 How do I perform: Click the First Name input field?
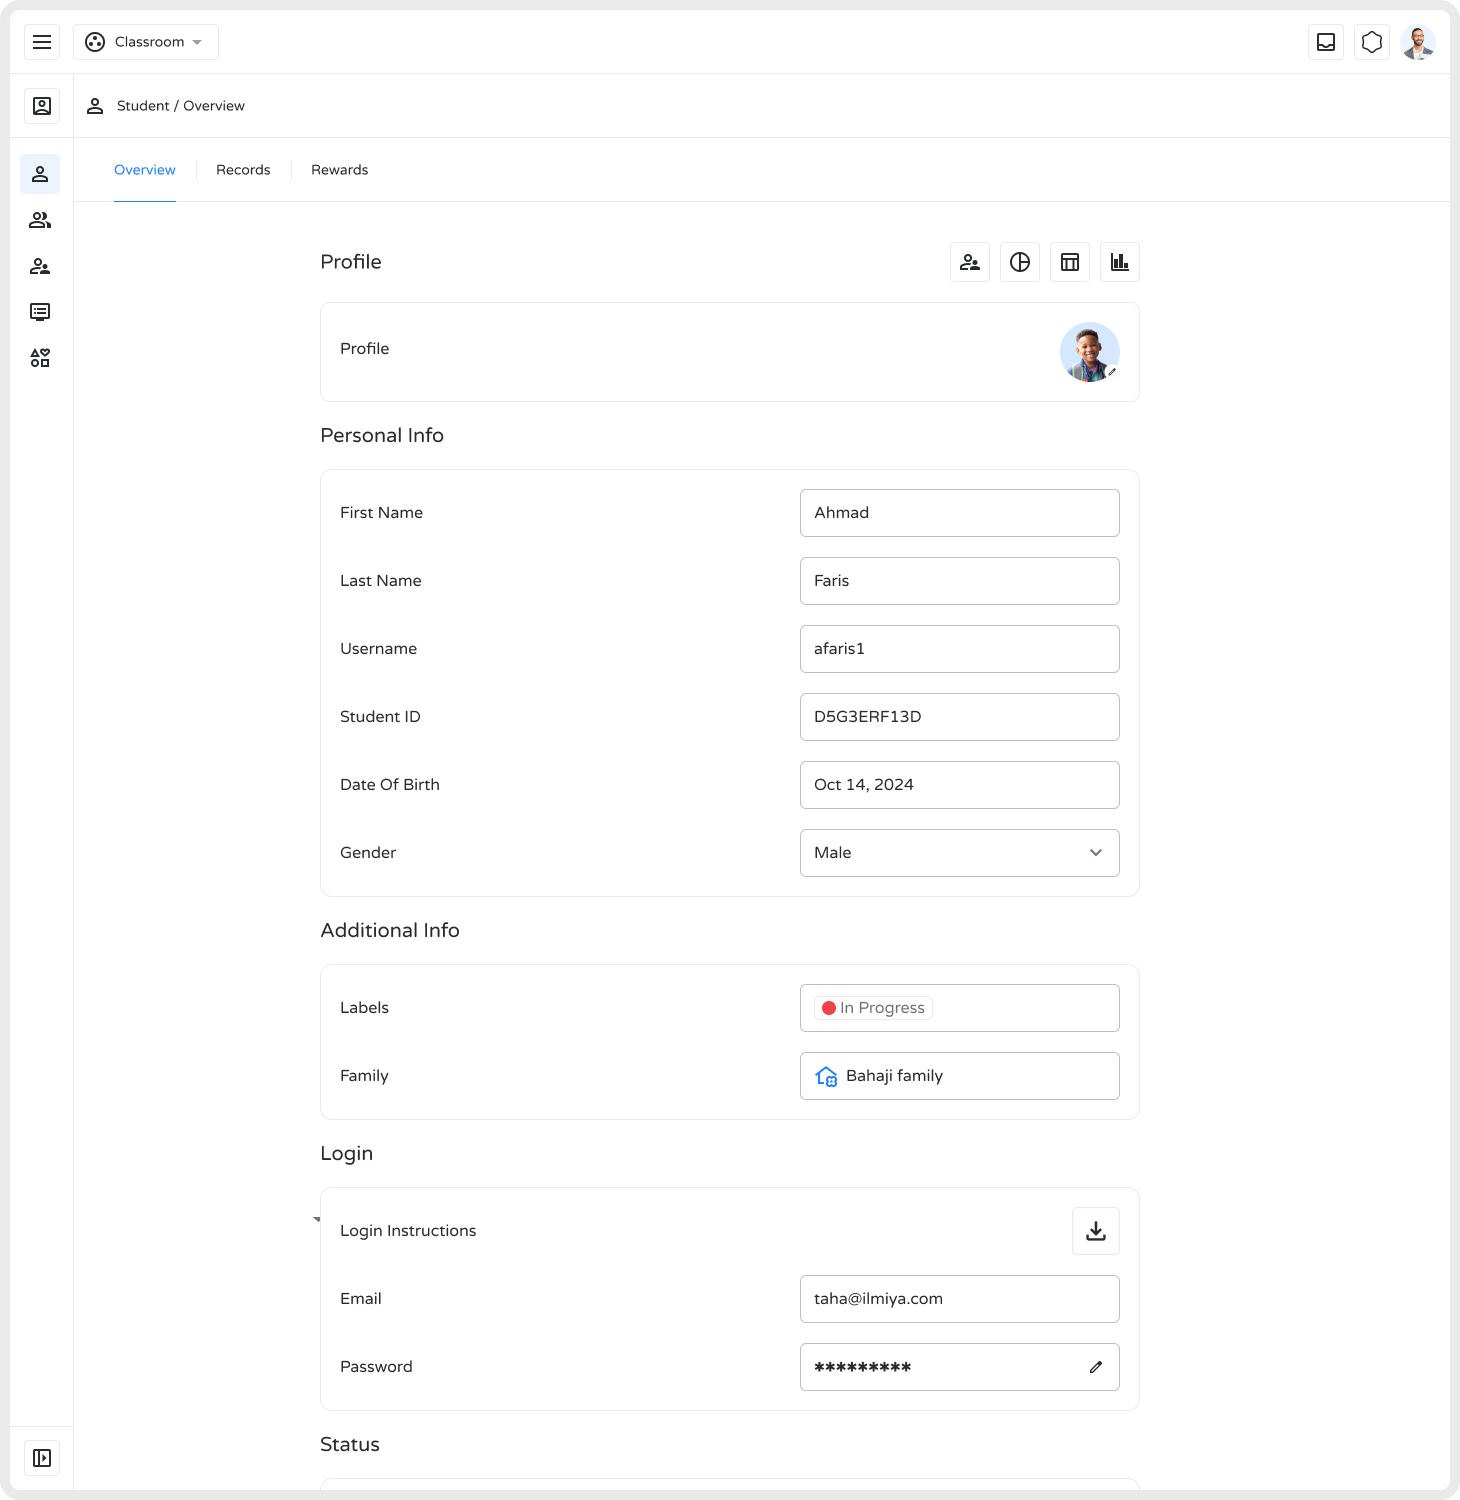pos(959,513)
